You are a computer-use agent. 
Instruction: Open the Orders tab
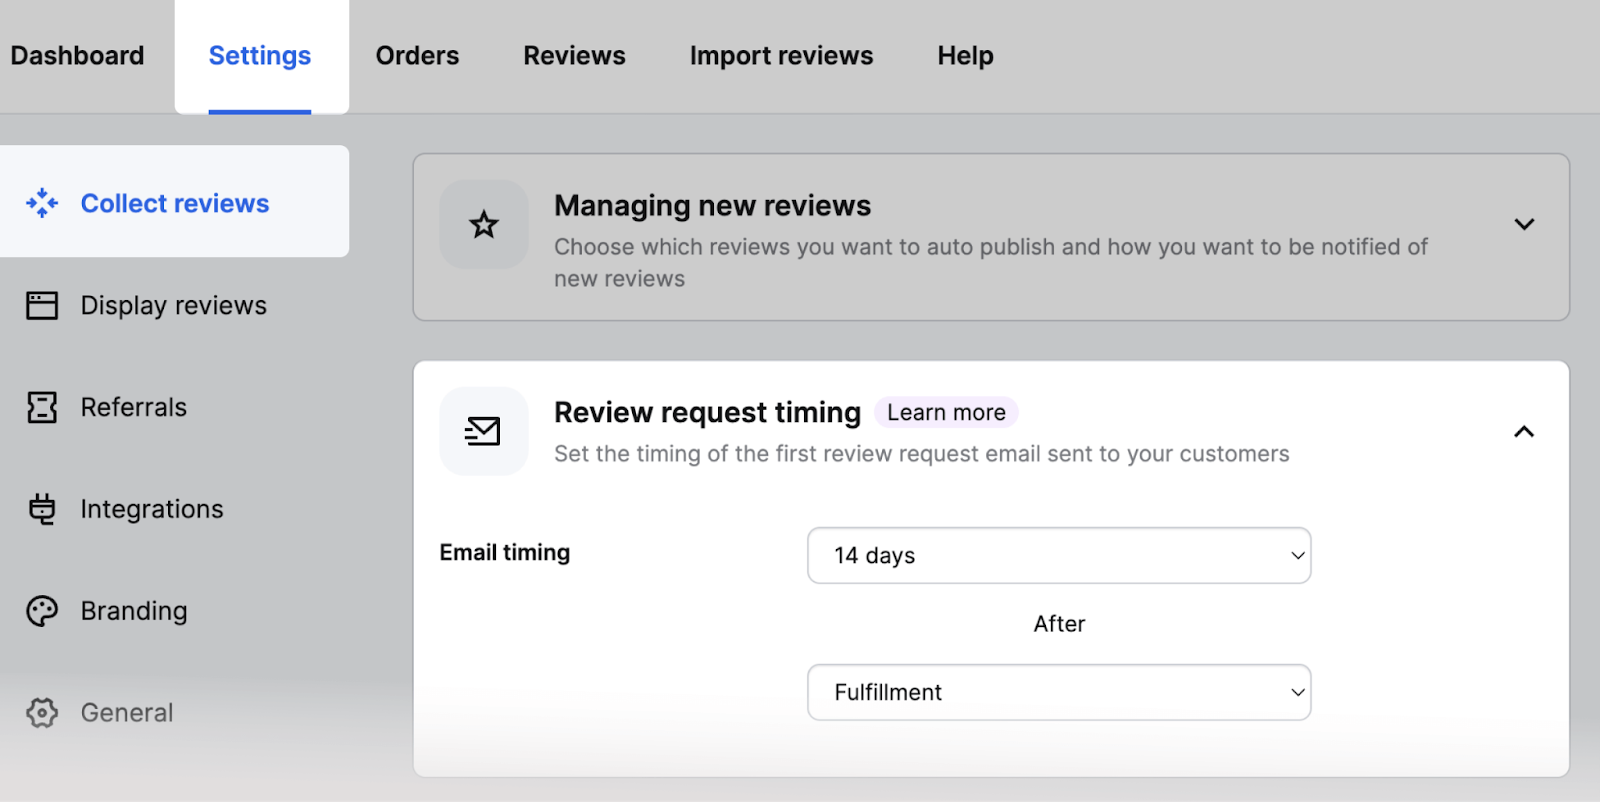pos(417,56)
